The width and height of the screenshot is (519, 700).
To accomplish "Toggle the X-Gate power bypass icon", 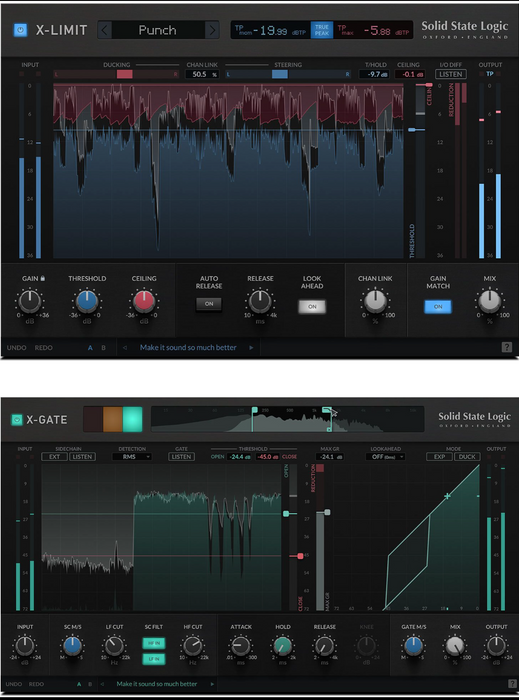I will point(17,420).
